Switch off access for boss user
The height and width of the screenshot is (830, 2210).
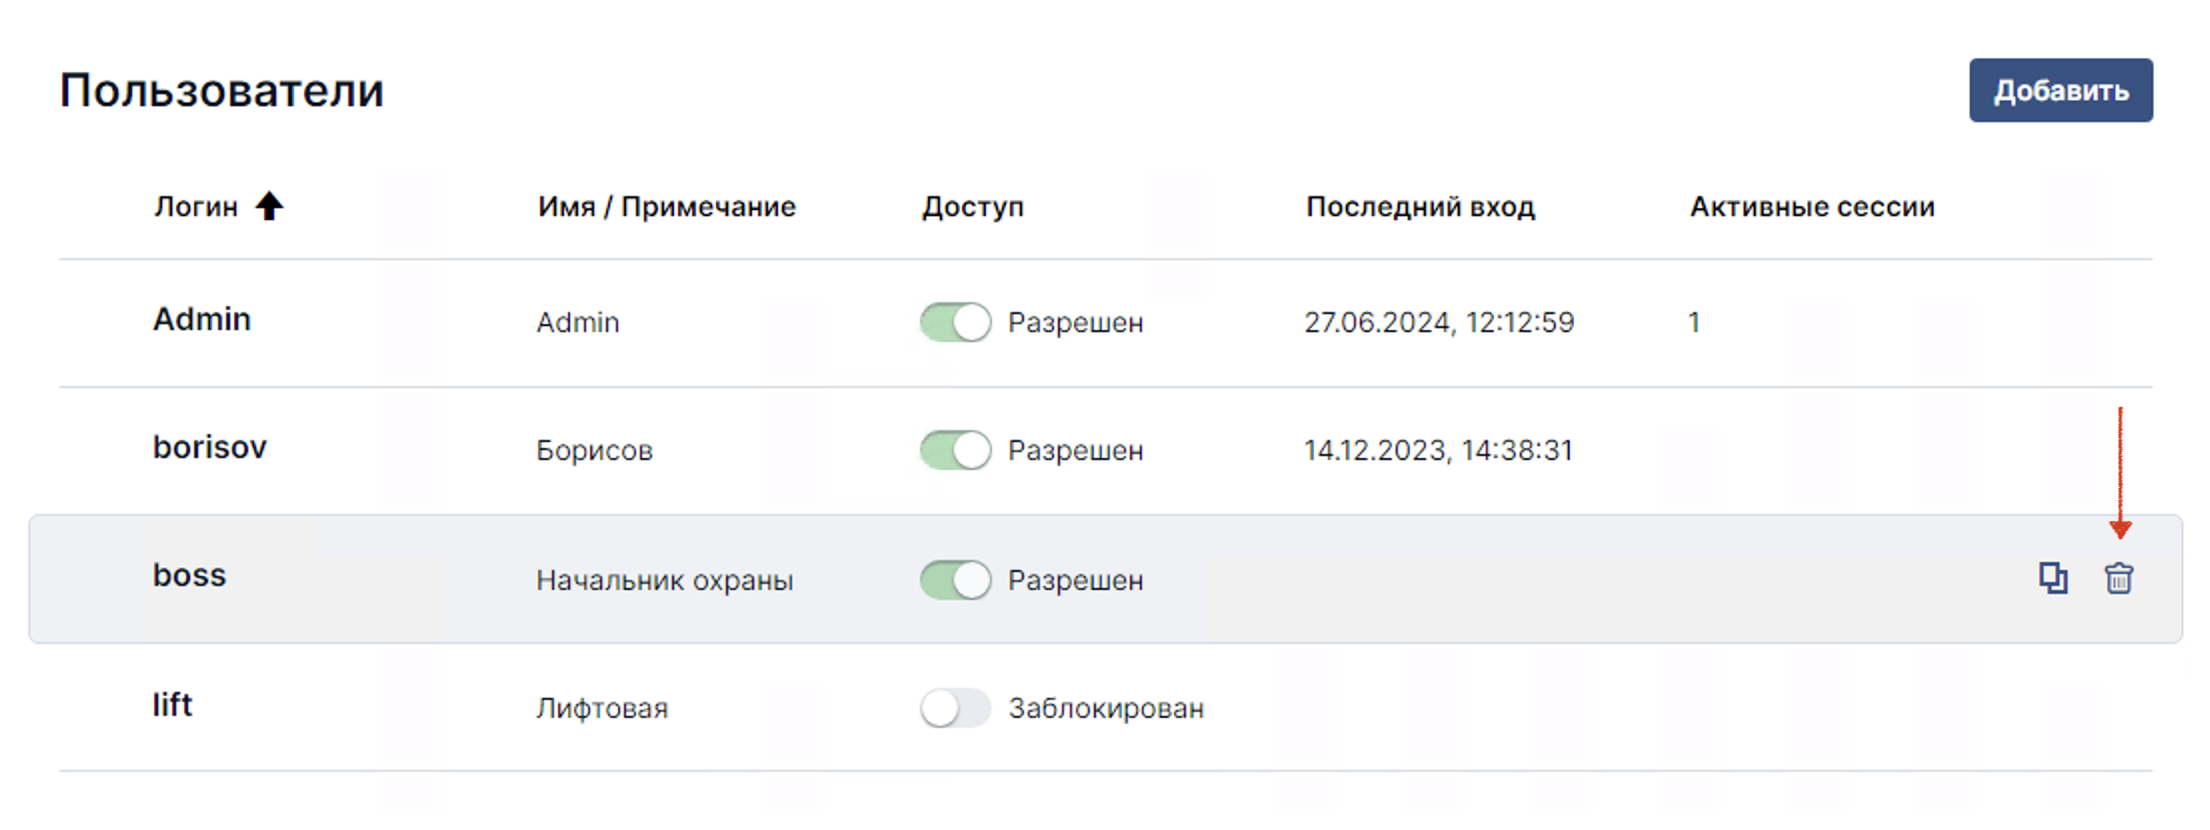[x=955, y=580]
